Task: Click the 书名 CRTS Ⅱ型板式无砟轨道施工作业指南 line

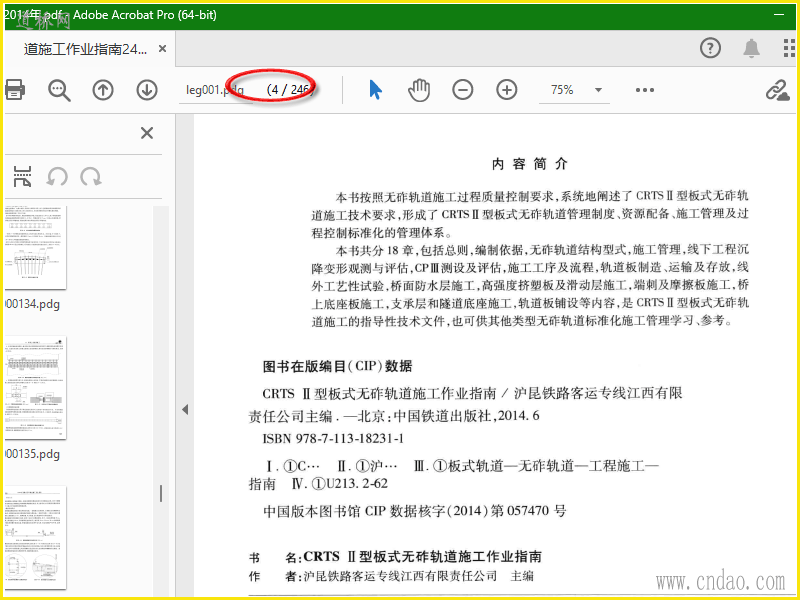Action: click(x=395, y=556)
